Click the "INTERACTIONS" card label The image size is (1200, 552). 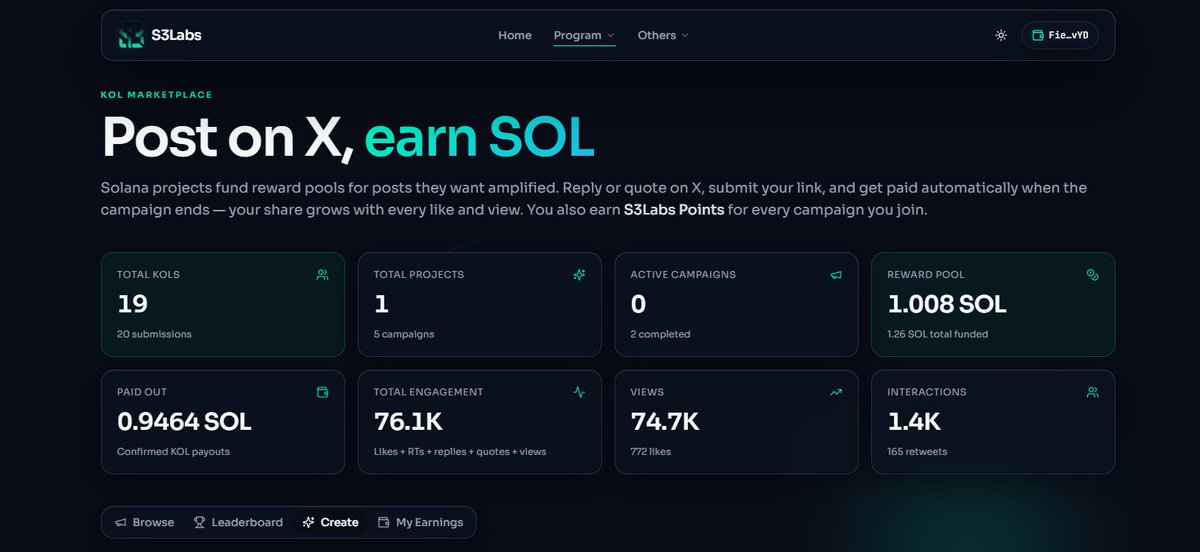pyautogui.click(x=927, y=392)
